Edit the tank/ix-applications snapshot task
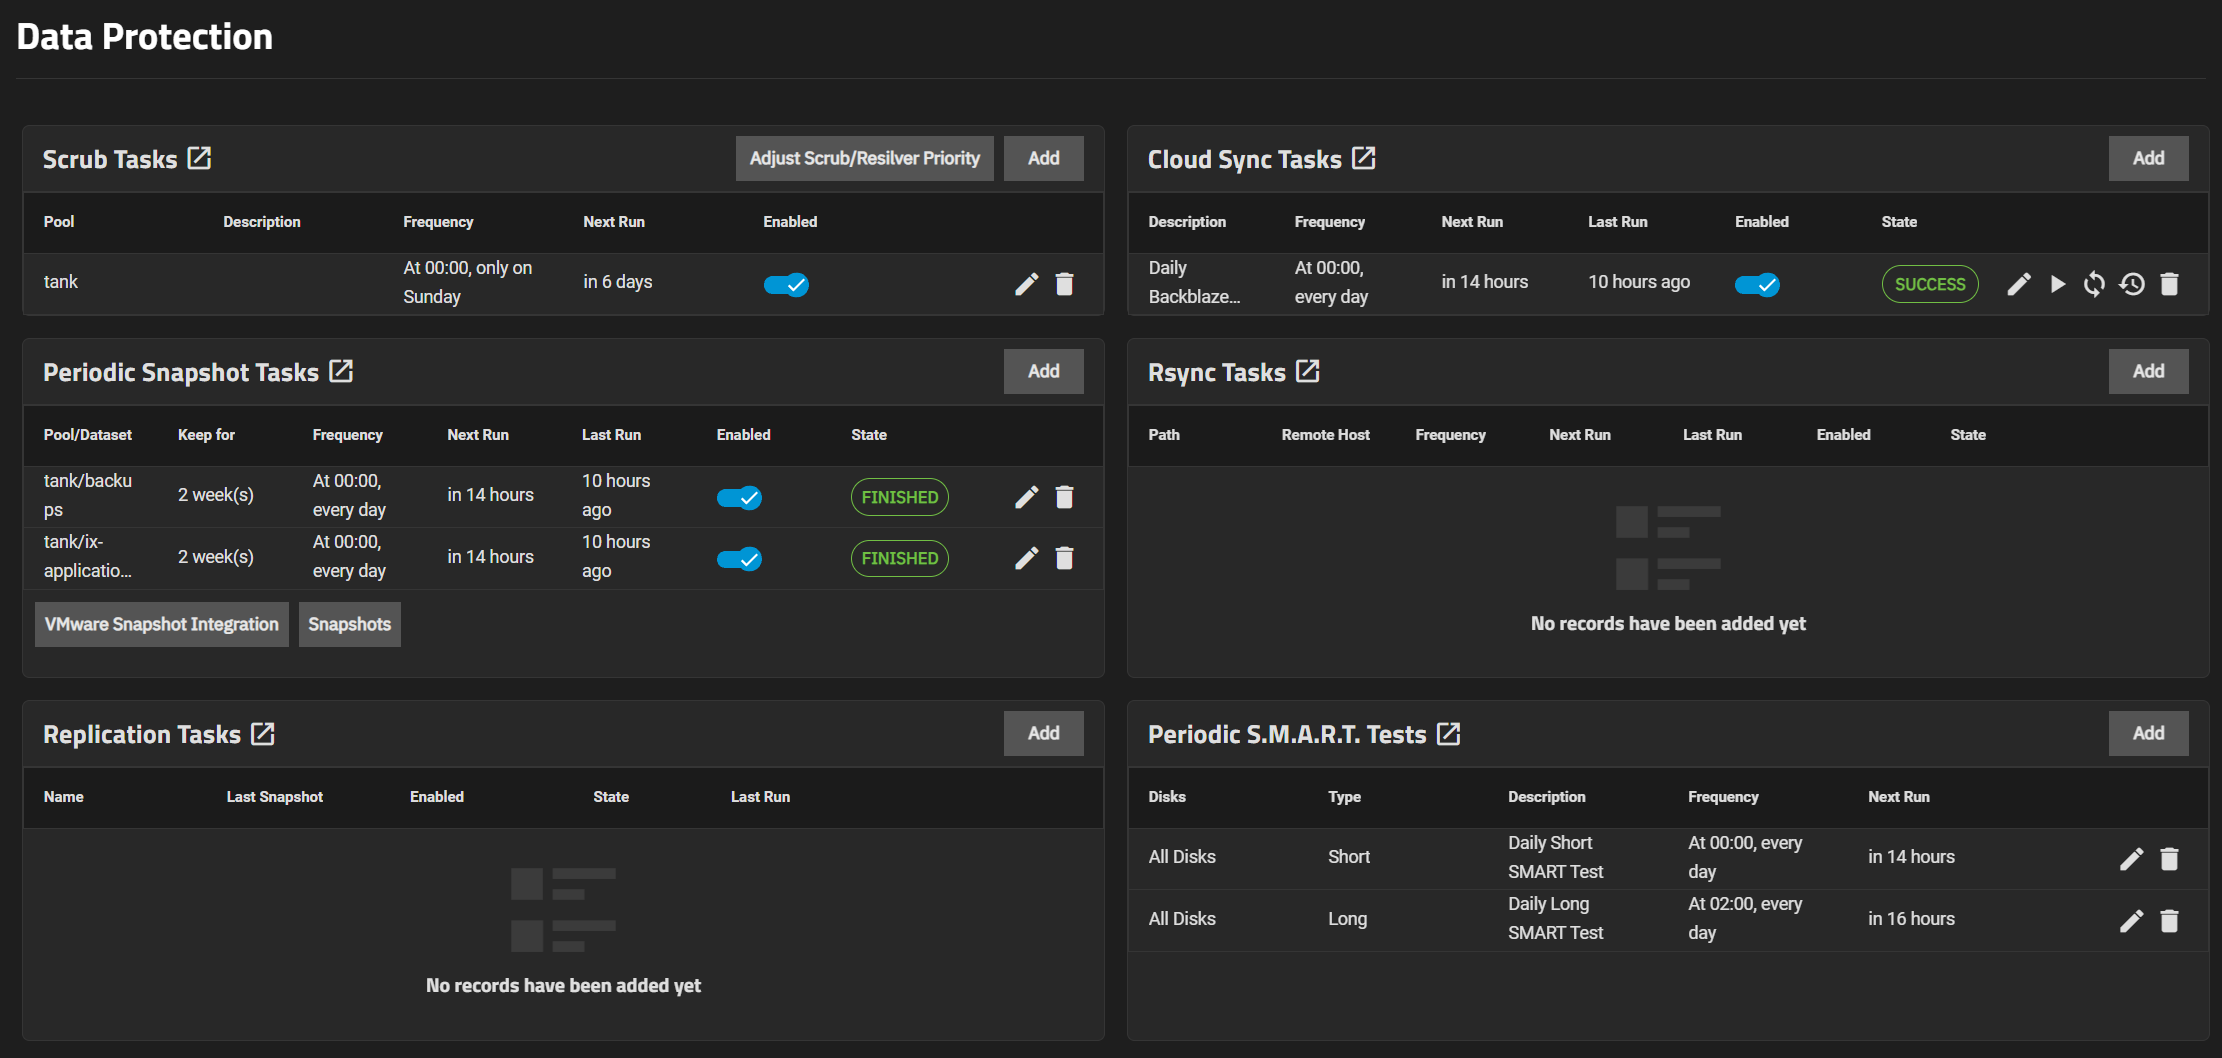2222x1058 pixels. pyautogui.click(x=1027, y=558)
